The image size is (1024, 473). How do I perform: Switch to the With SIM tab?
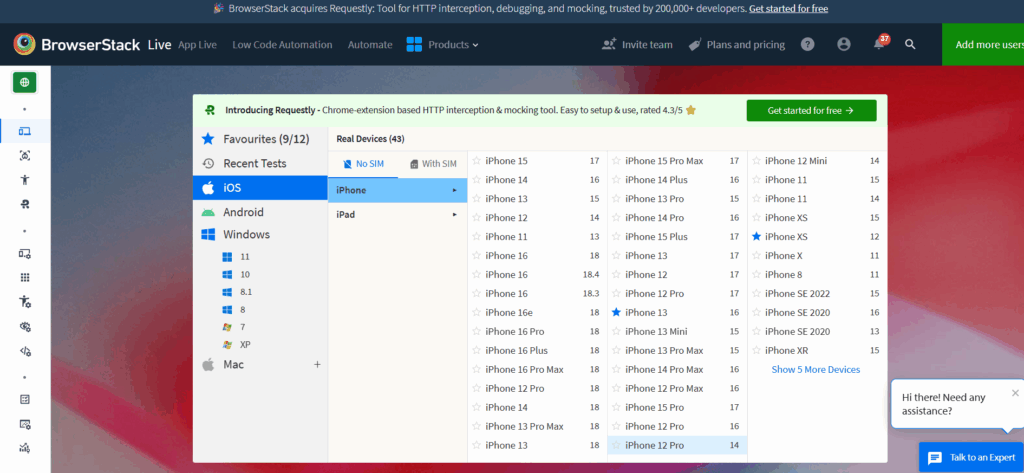point(433,164)
